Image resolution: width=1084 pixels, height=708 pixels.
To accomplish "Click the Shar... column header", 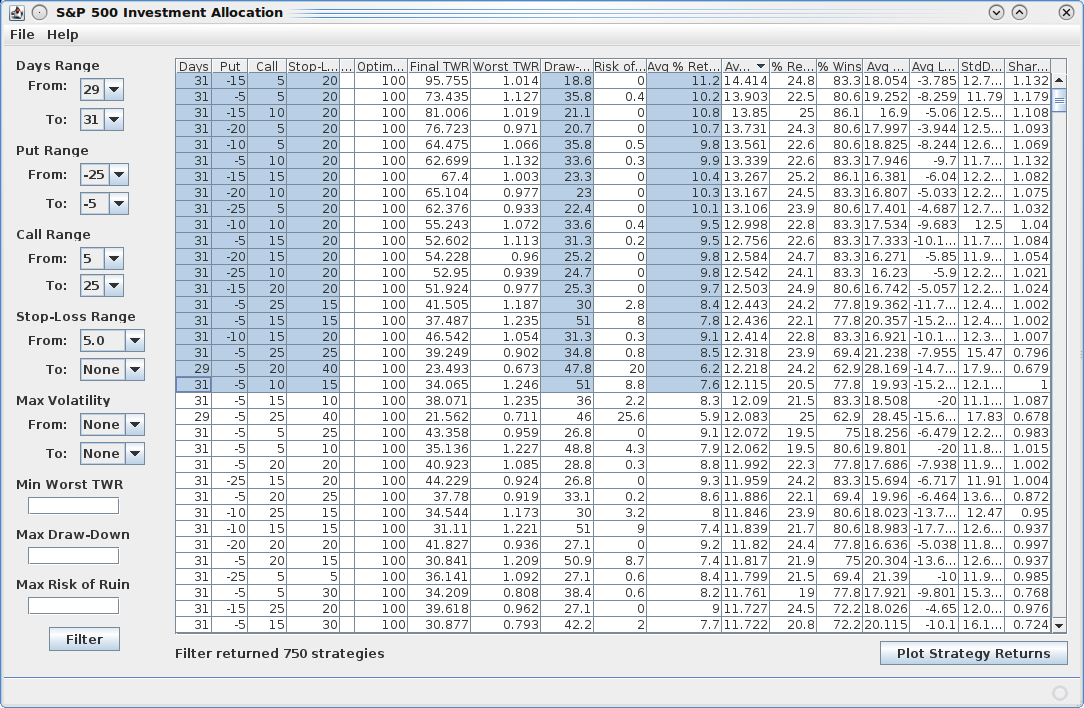I will coord(1027,66).
